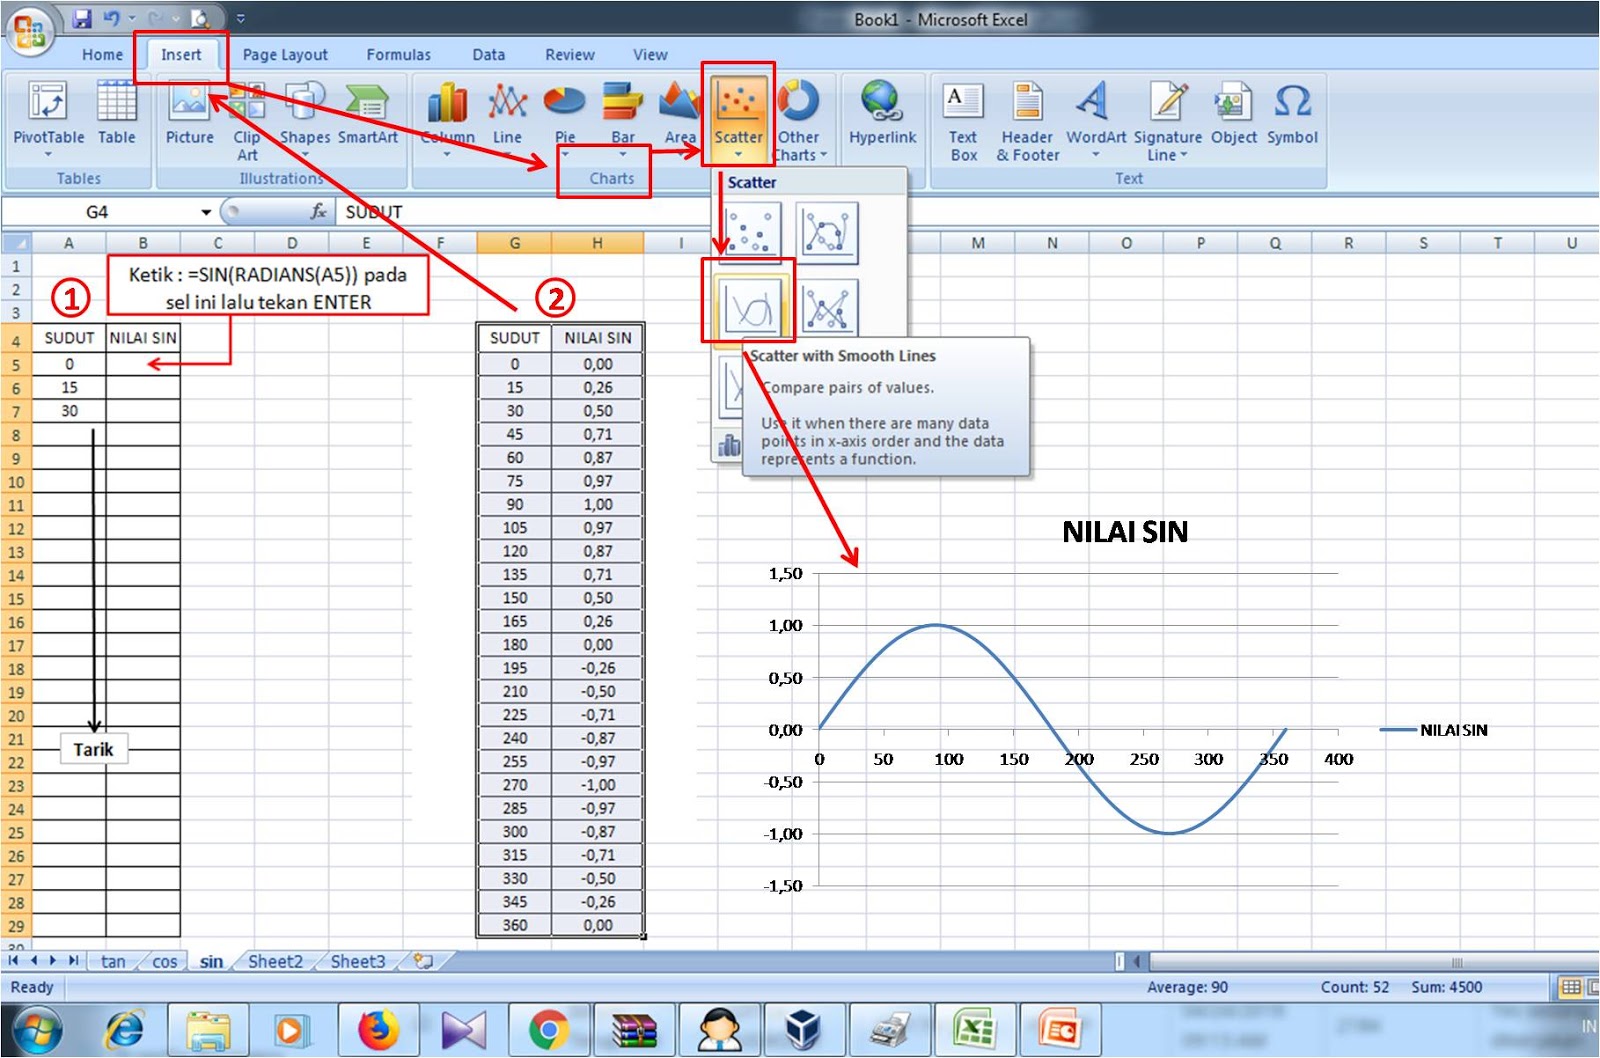Open the Sheet2 worksheet tab
This screenshot has height=1058, width=1600.
[x=275, y=961]
